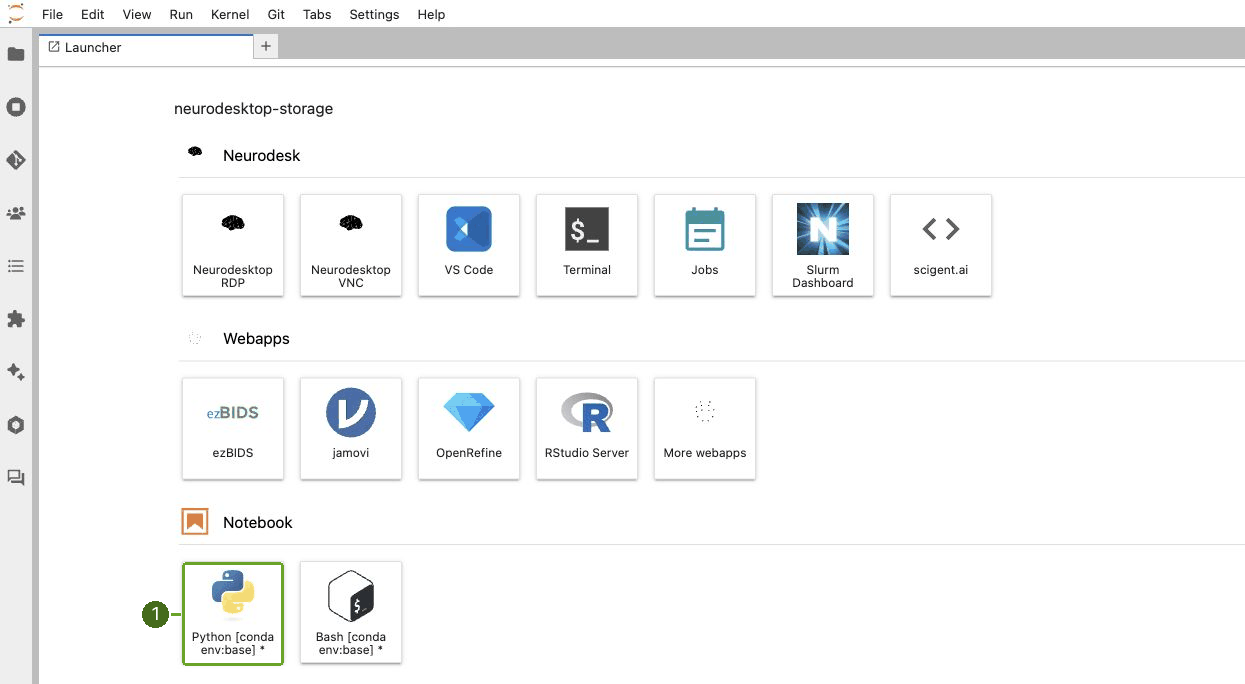Open the Slurm Dashboard
This screenshot has height=684, width=1245.
(823, 245)
